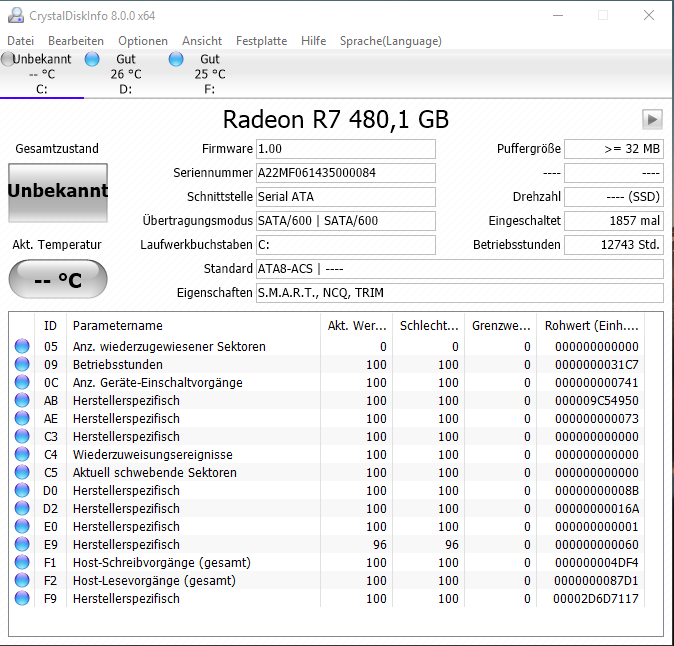Viewport: 674px width, 646px height.
Task: Click the Drehzahl field showing (SSD)
Action: tap(614, 197)
